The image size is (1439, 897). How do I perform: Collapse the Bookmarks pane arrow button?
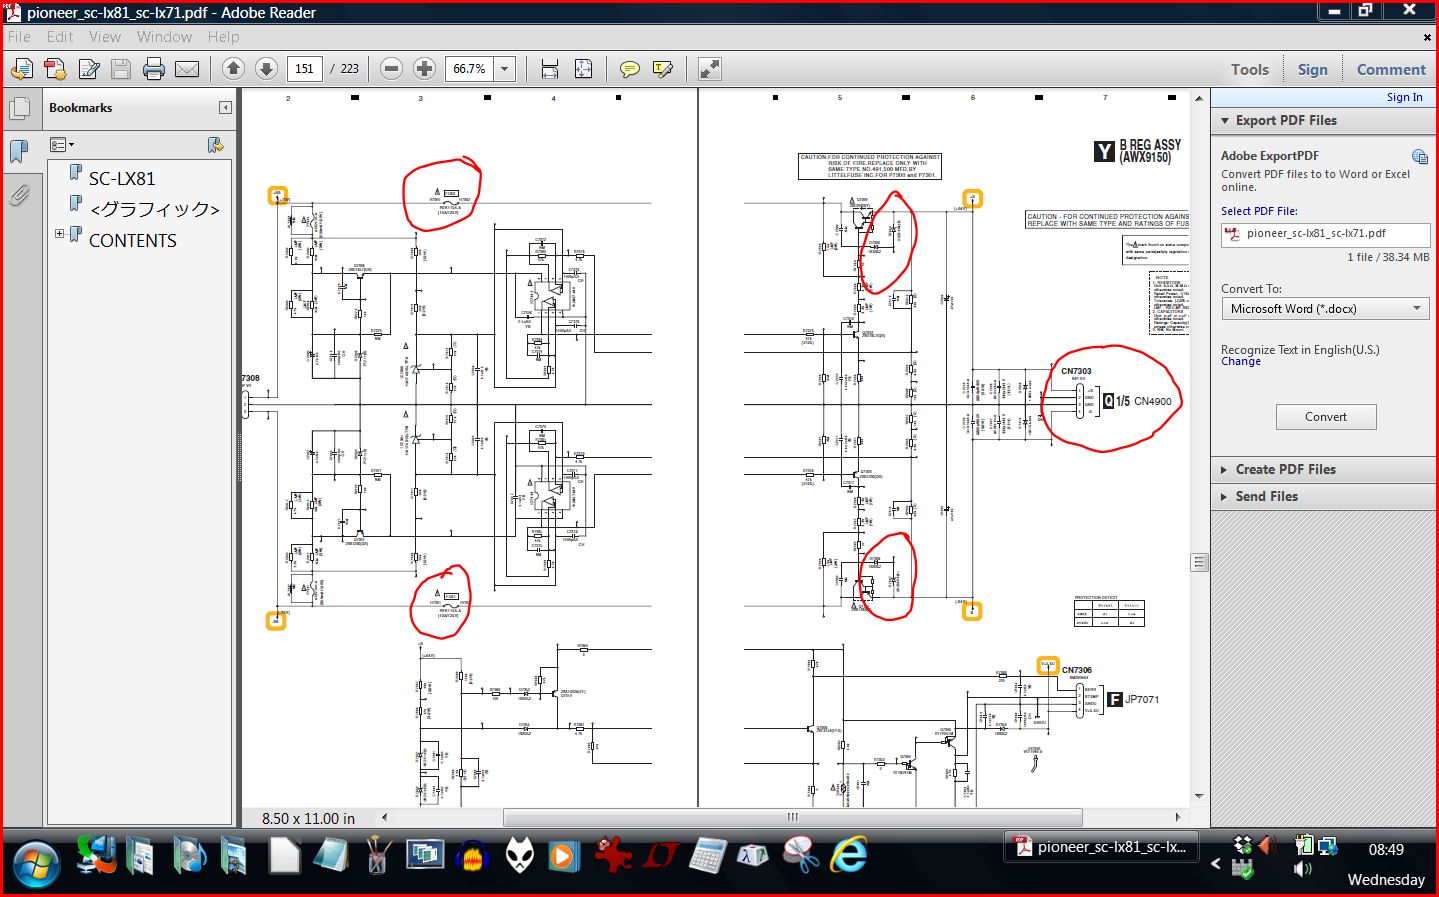225,107
